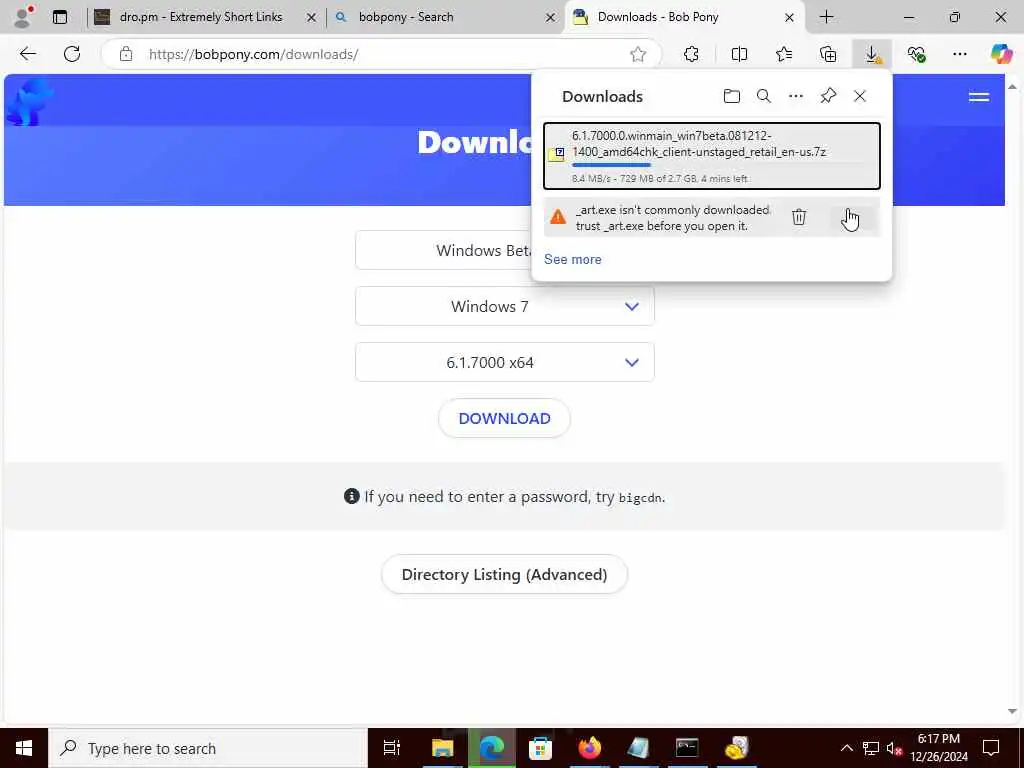Toggle split screen view icon
The image size is (1024, 768).
pyautogui.click(x=739, y=54)
